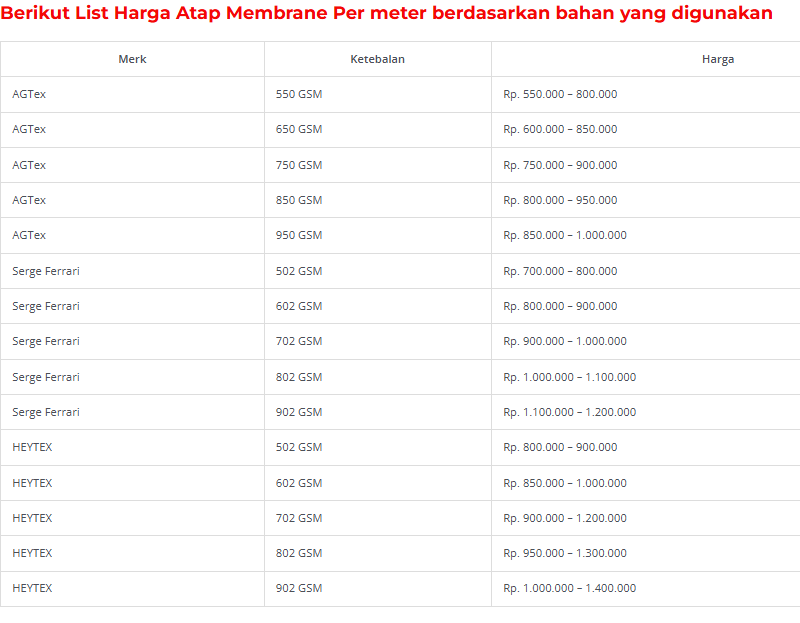Select the HEYTEX 602 GSM price 'Rp. 850.000 – 1.000.000'

[565, 483]
